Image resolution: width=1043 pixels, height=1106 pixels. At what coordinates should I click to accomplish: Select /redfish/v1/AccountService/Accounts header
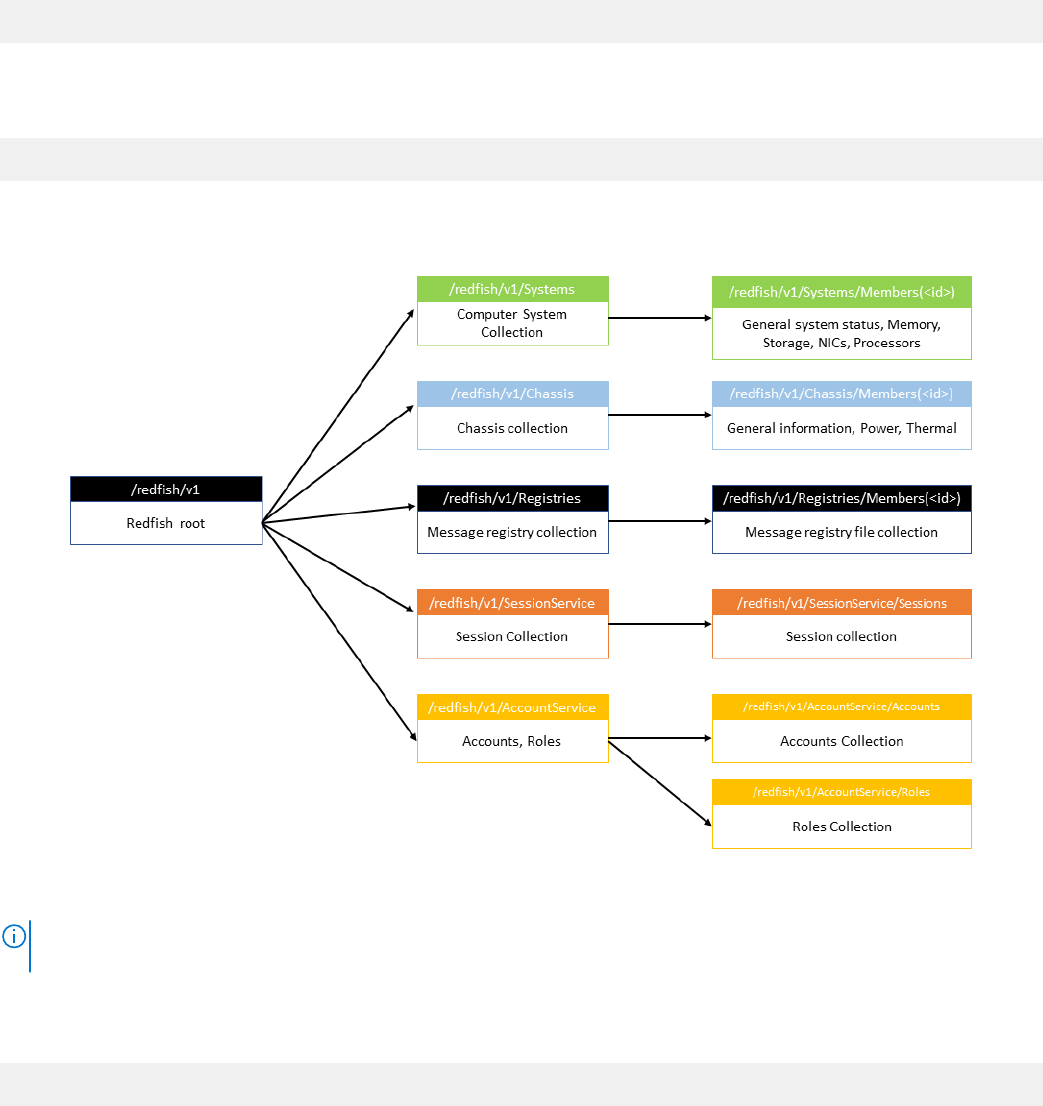pos(841,707)
